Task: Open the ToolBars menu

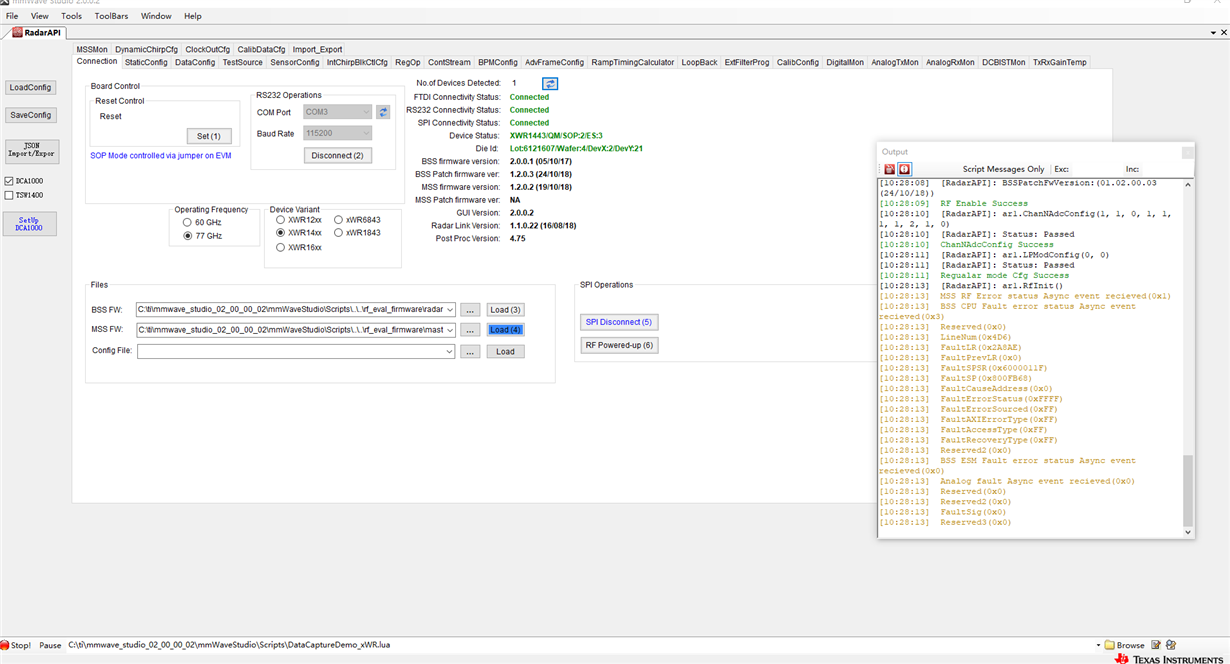Action: click(111, 16)
